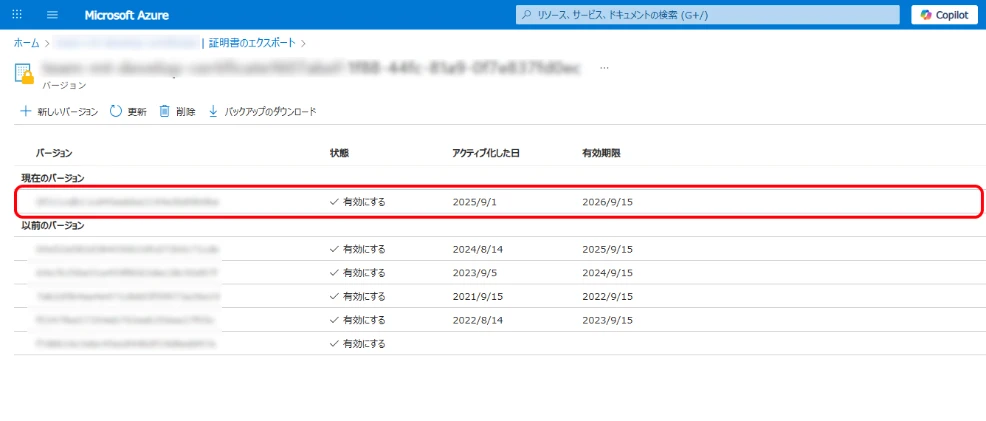Go to ホーム breadcrumb link
The image size is (986, 421).
26,43
